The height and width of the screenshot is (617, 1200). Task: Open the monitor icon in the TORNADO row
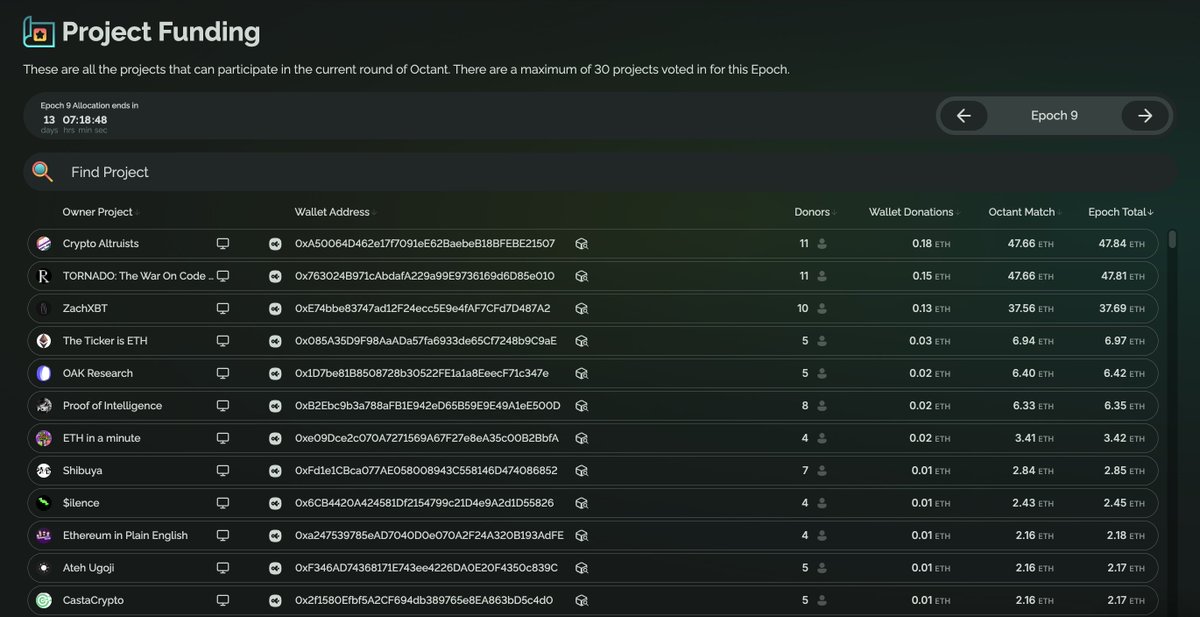223,276
